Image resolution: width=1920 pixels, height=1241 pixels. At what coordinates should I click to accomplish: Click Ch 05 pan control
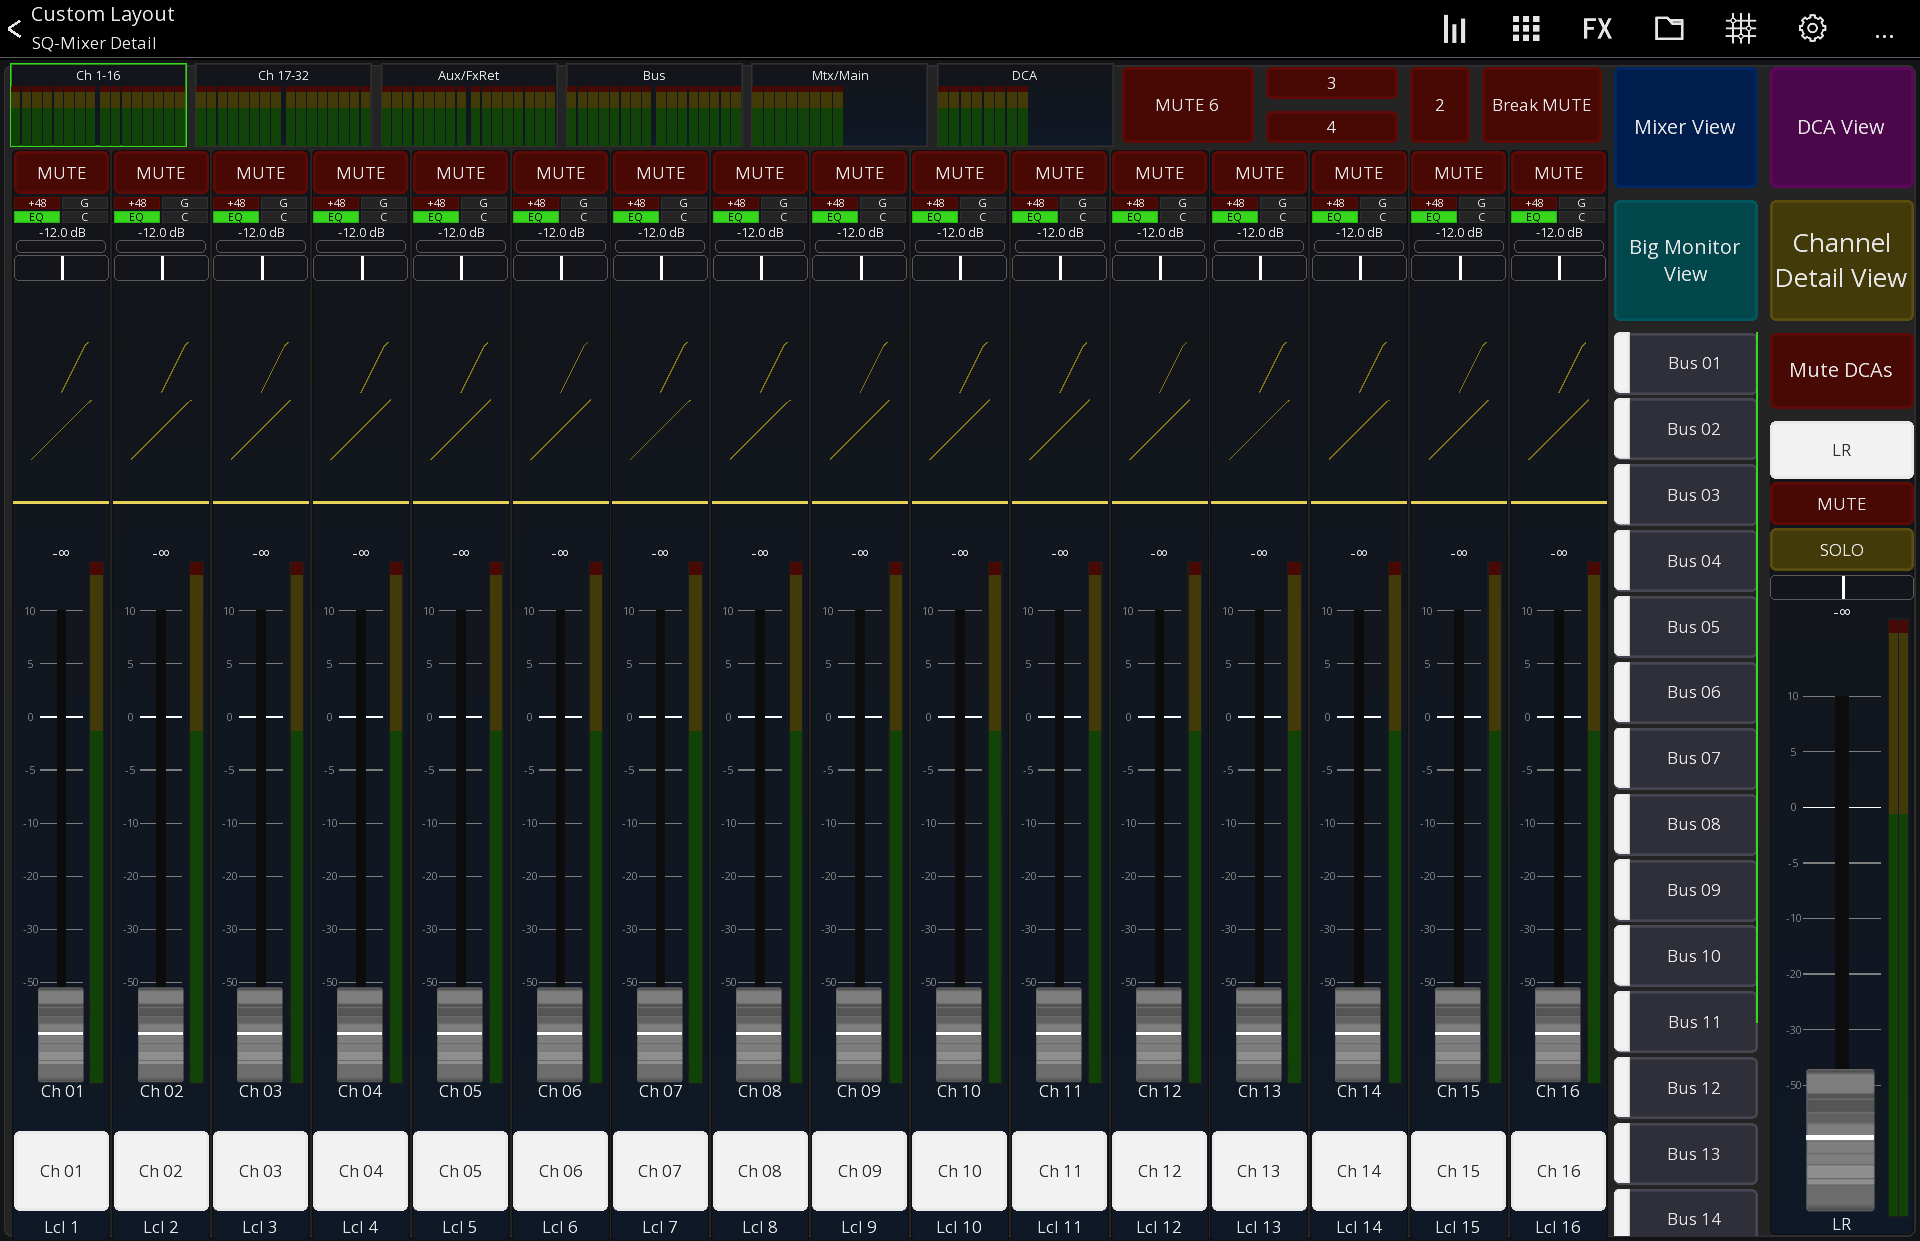click(x=461, y=268)
